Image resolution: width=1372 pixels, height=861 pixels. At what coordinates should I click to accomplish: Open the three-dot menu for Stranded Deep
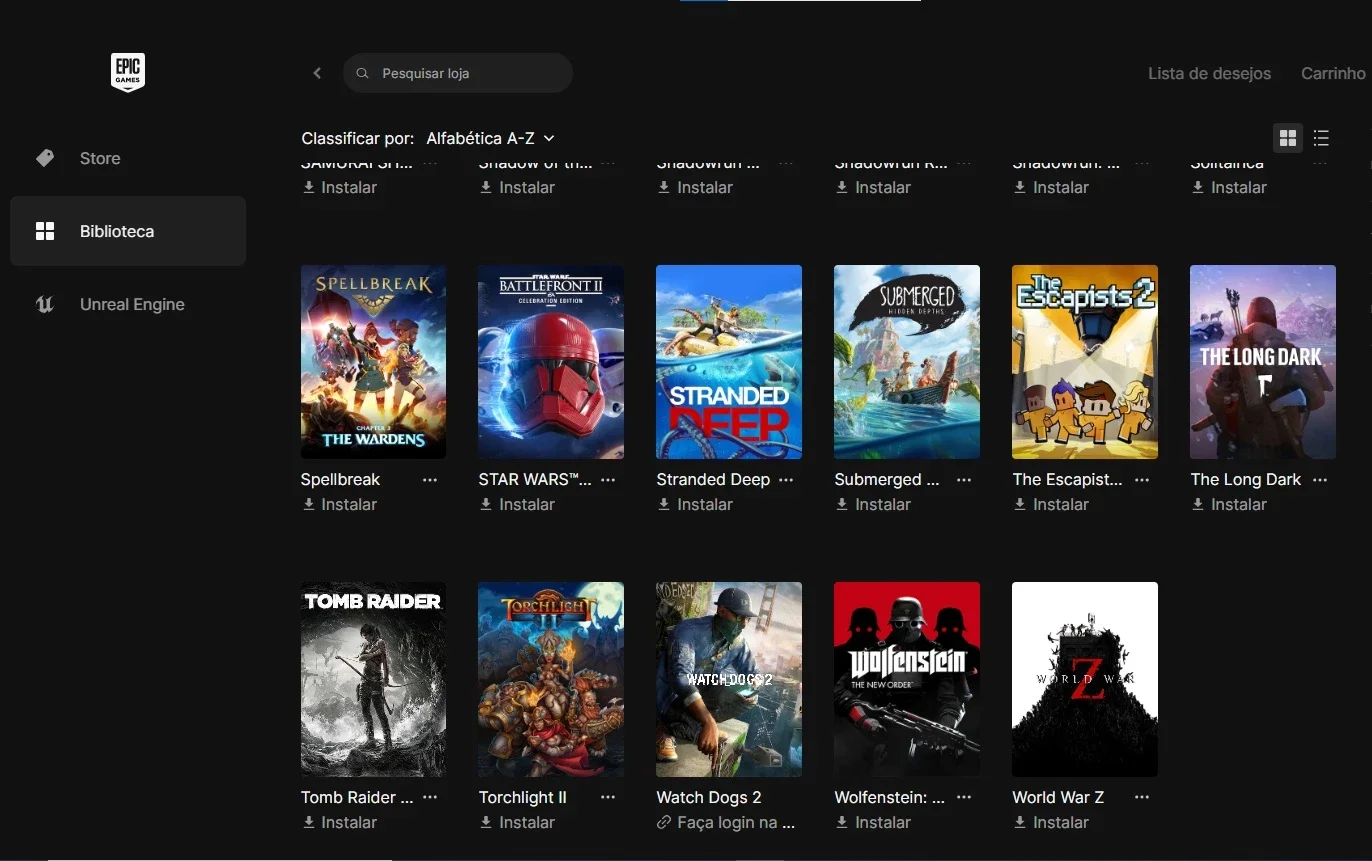coord(786,480)
